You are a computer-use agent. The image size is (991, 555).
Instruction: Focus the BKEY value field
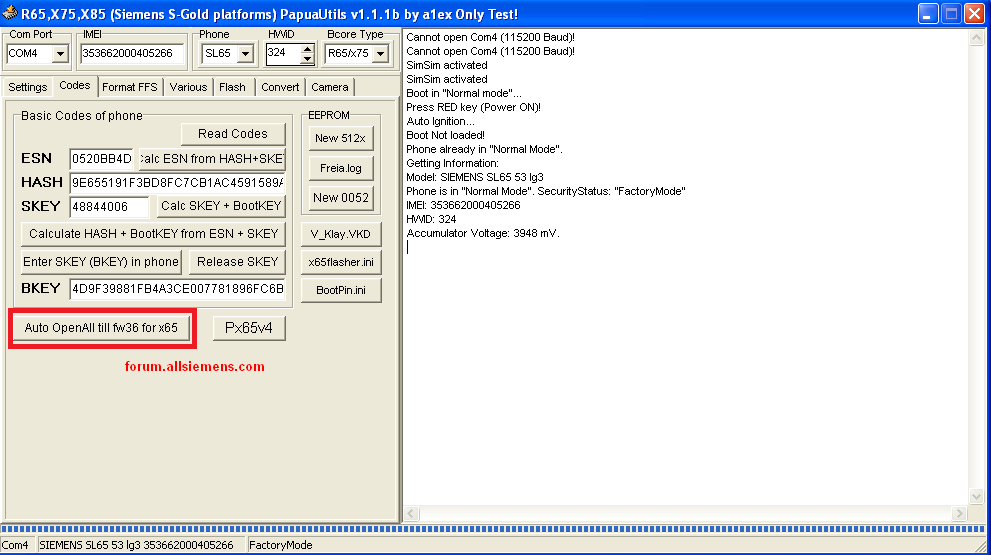177,289
